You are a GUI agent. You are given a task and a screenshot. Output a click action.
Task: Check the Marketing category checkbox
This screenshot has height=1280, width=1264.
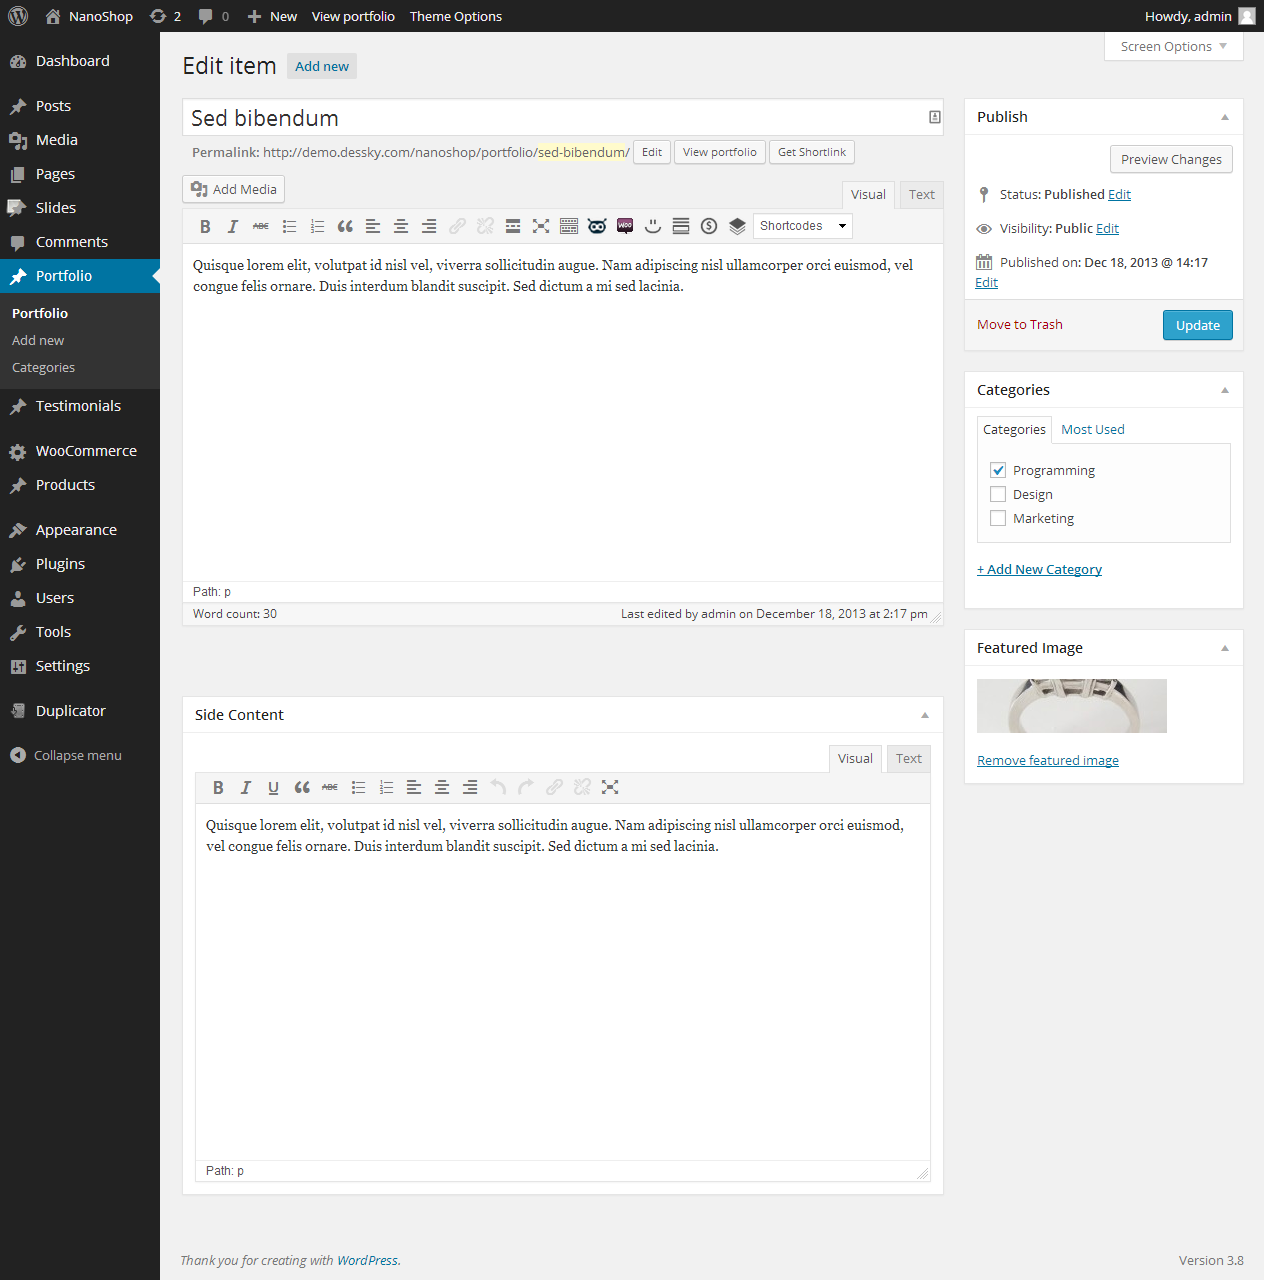pos(998,518)
